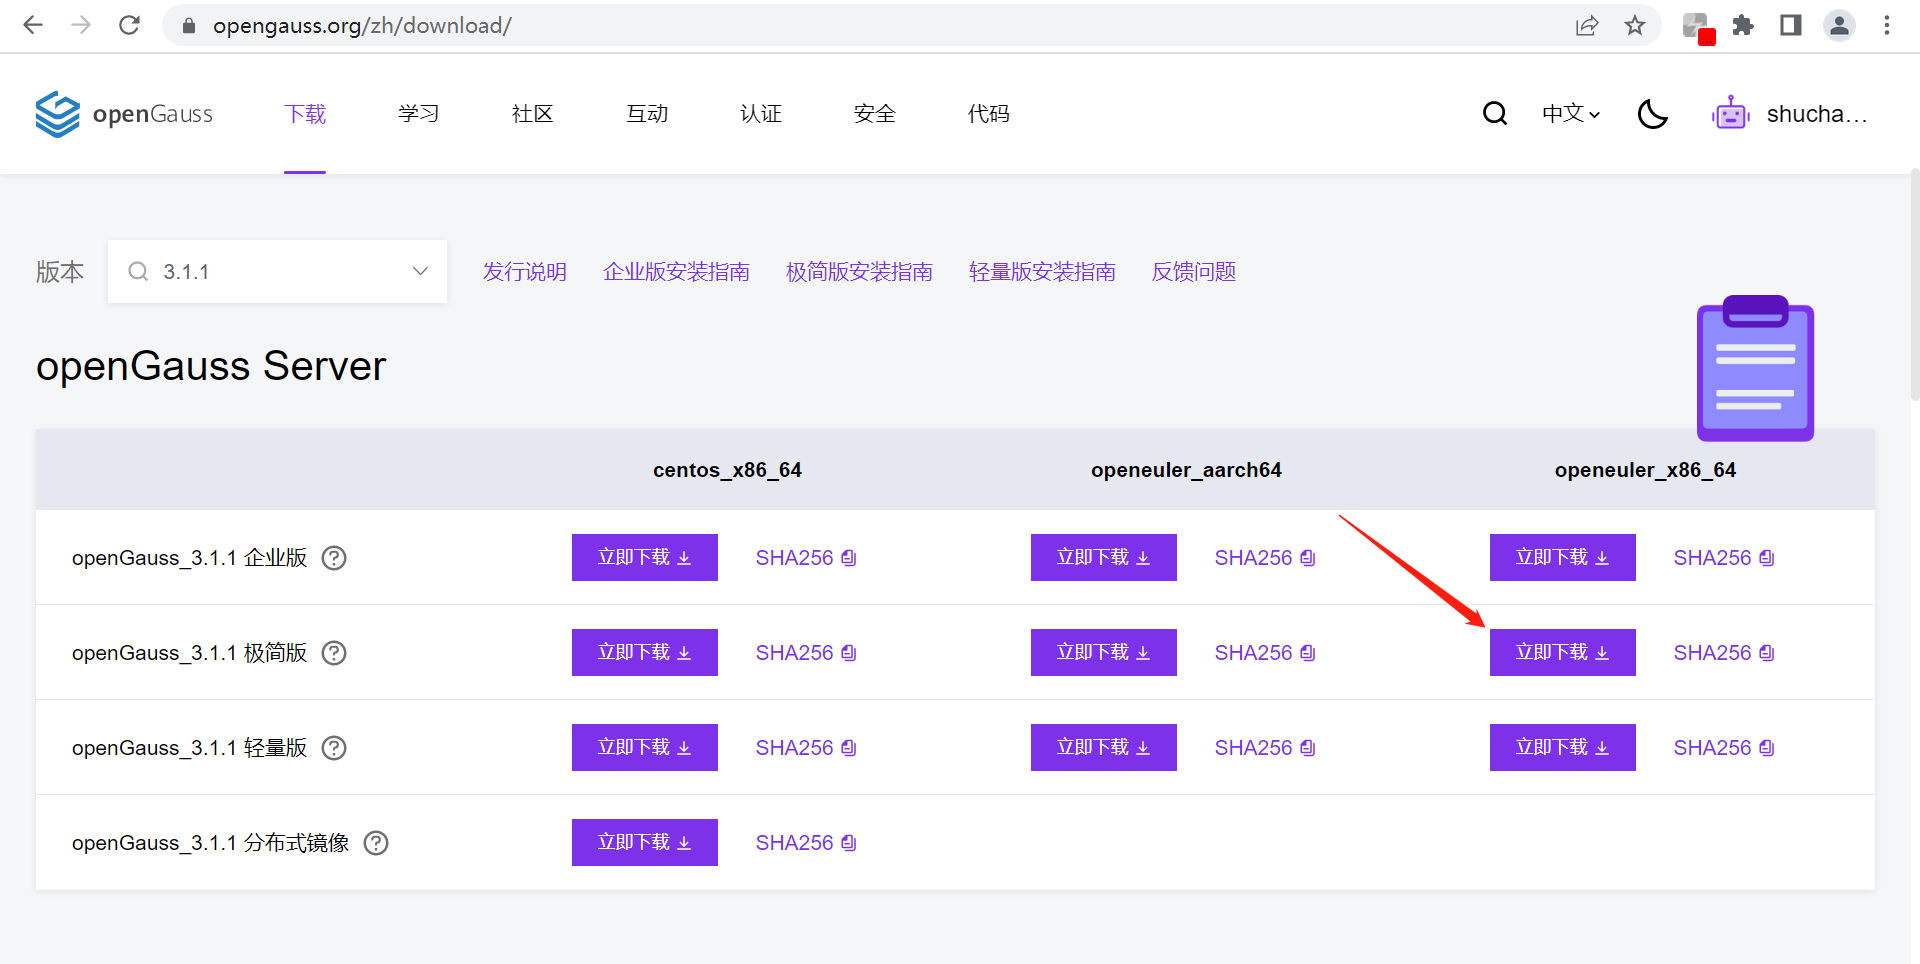This screenshot has height=964, width=1920.
Task: Download 轻量版 for openeuler_aarch64
Action: [x=1103, y=748]
